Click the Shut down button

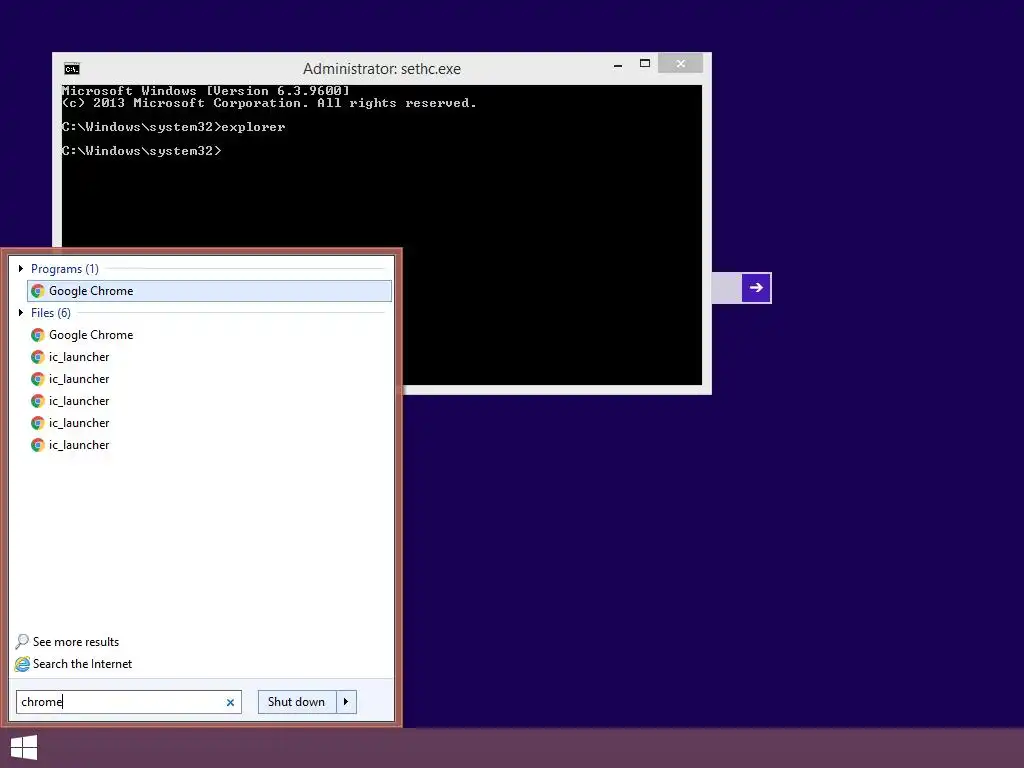click(296, 702)
